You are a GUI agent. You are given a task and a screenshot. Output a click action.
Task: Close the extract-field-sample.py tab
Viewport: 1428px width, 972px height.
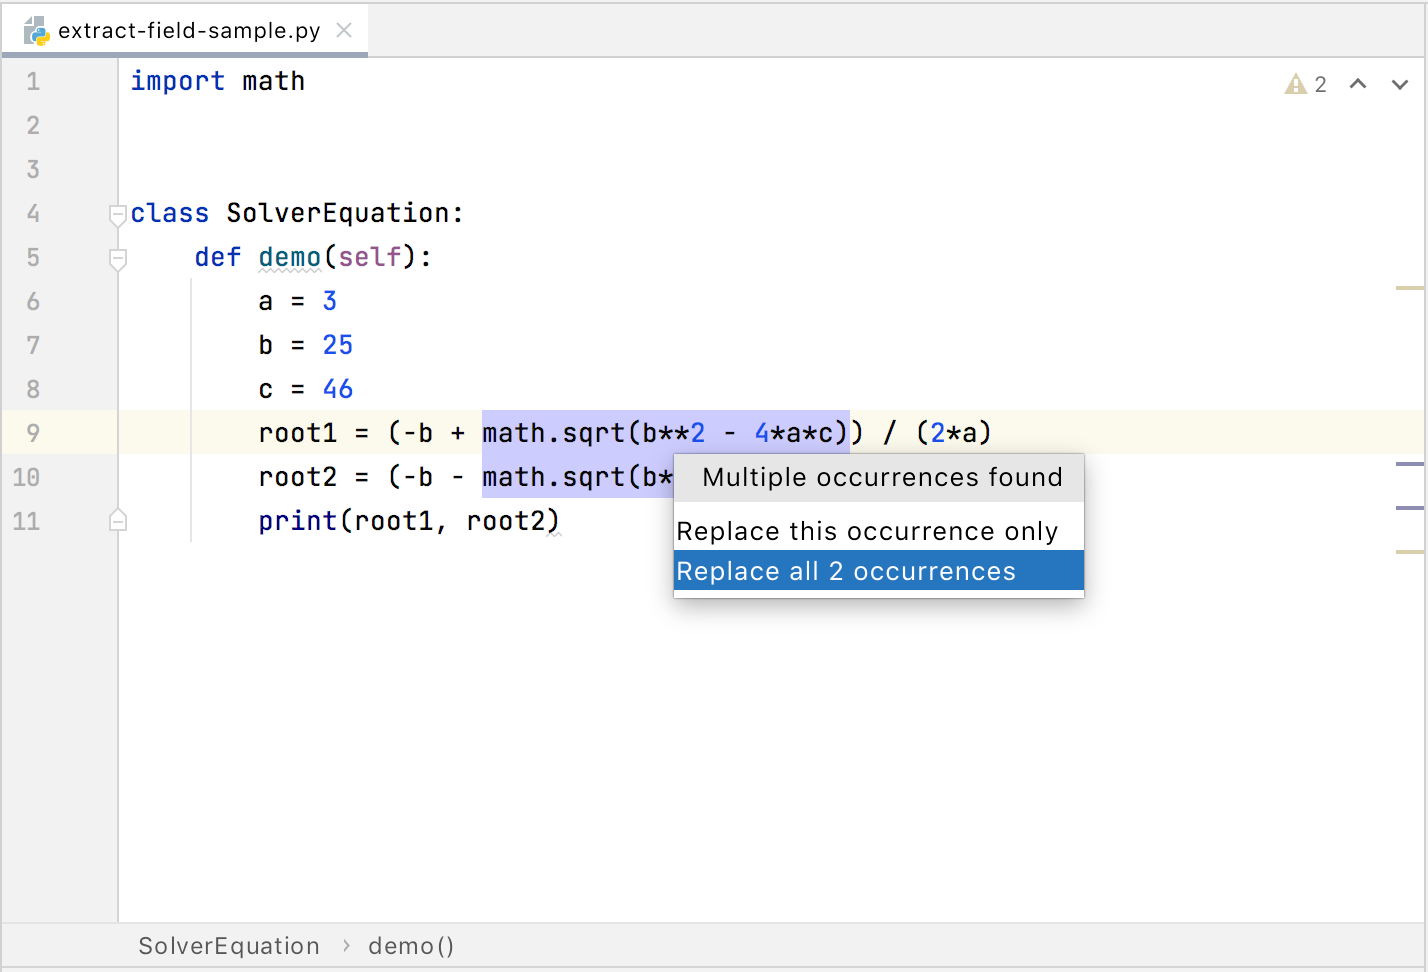(x=343, y=30)
